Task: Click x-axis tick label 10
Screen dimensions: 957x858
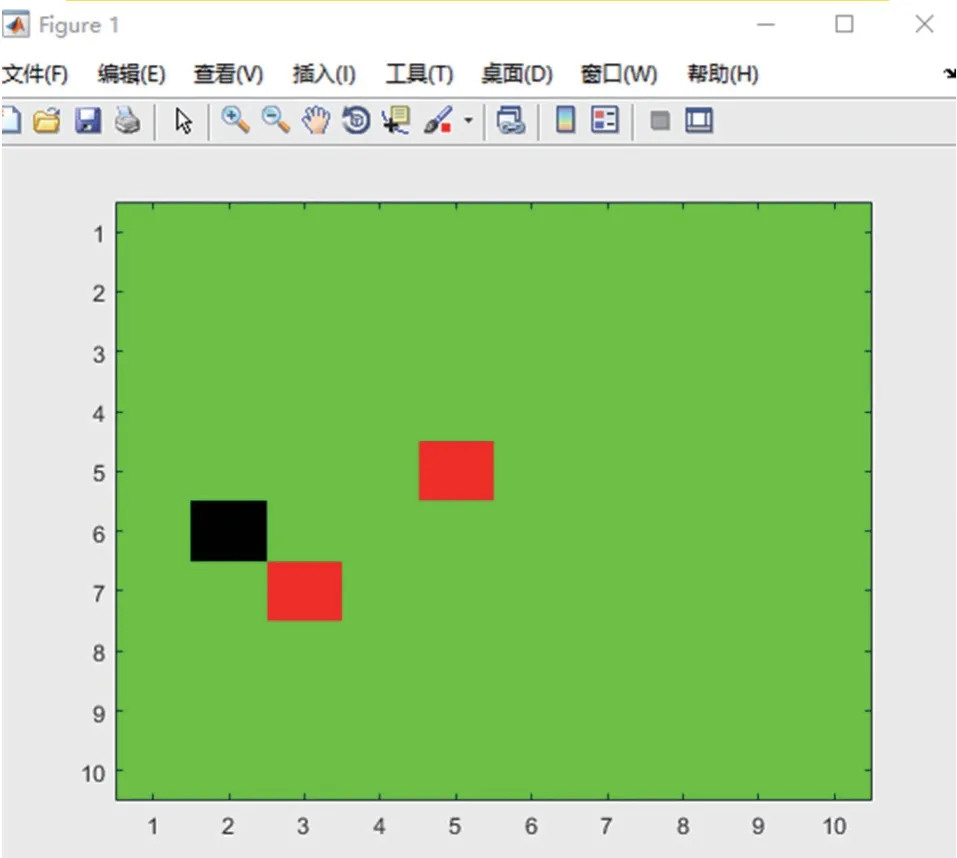Action: tap(834, 826)
